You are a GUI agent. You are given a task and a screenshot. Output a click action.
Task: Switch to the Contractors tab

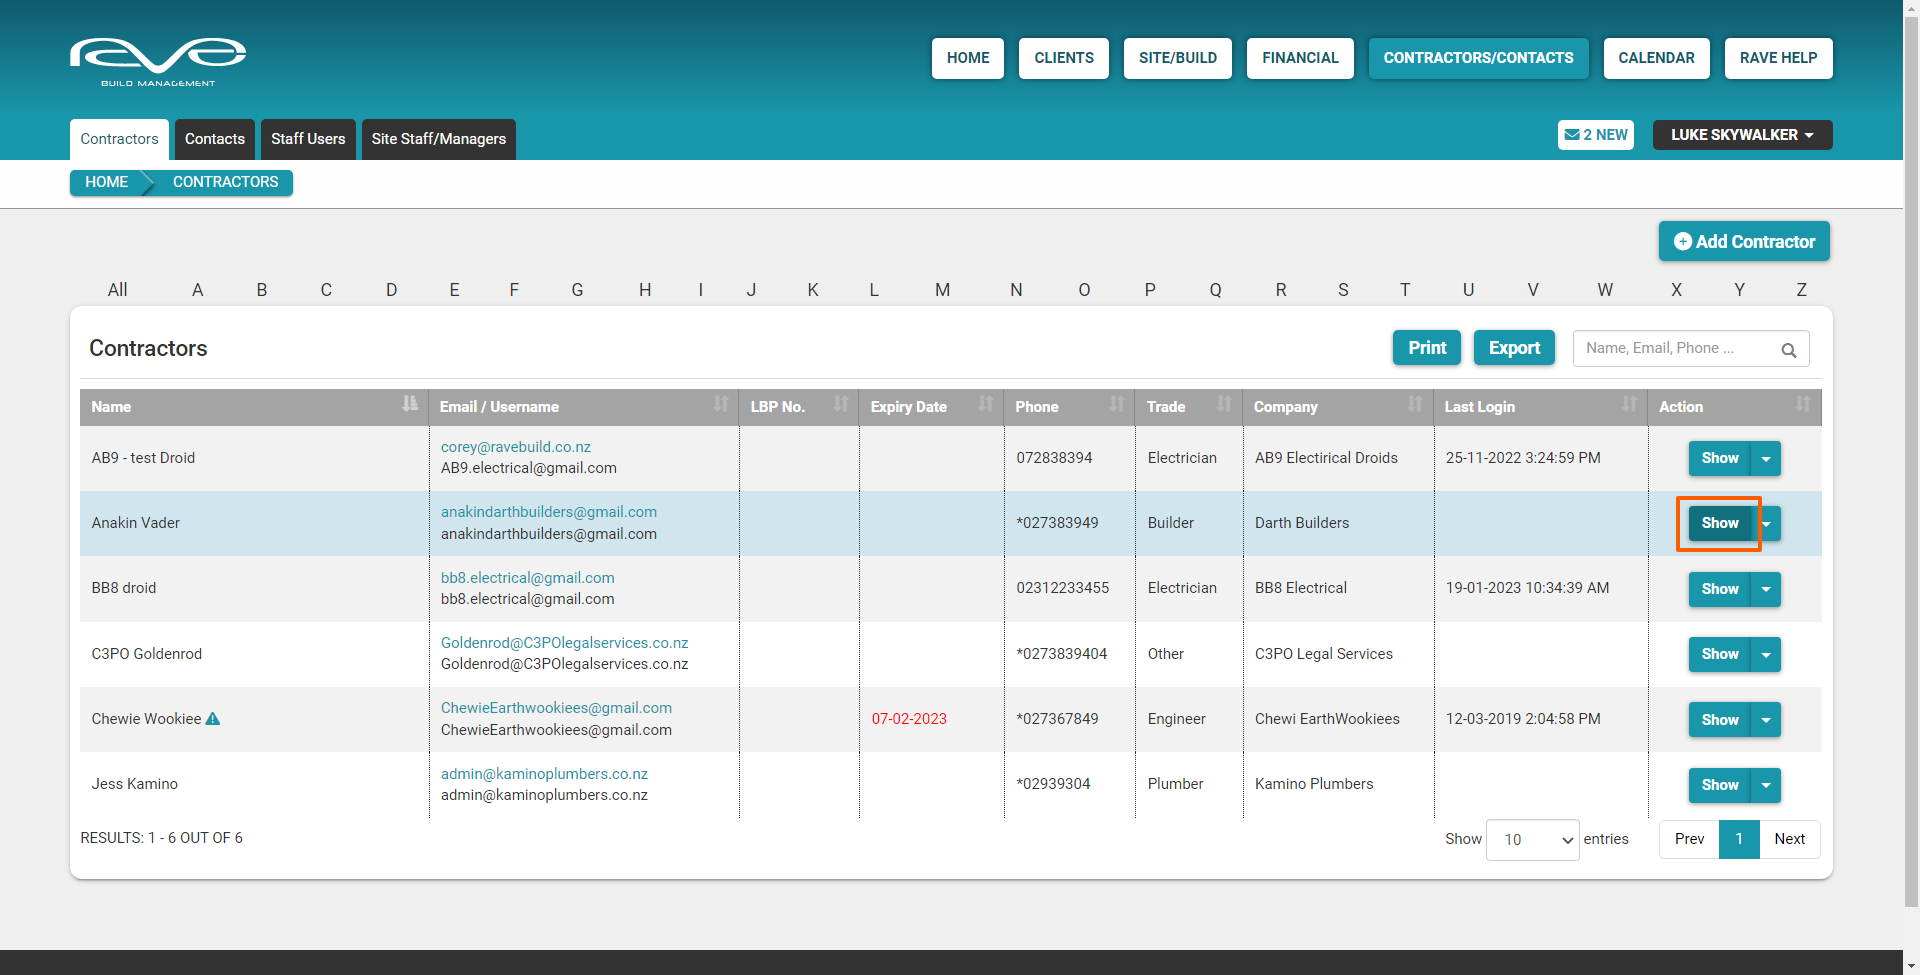pyautogui.click(x=119, y=139)
